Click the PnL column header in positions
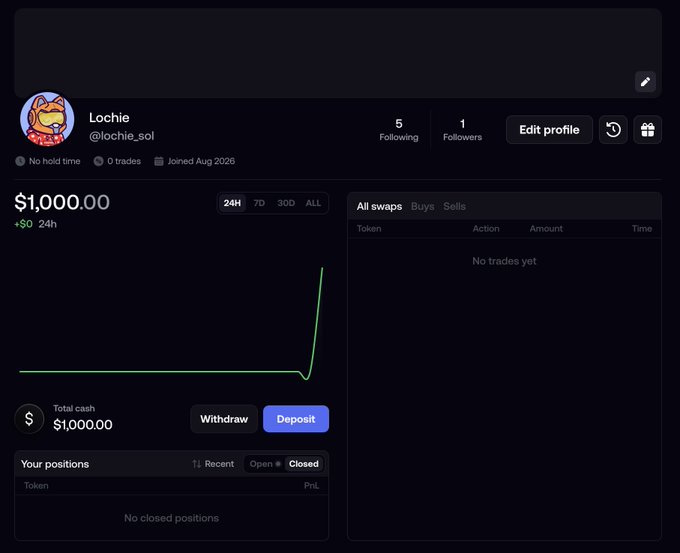680x553 pixels. tap(311, 485)
